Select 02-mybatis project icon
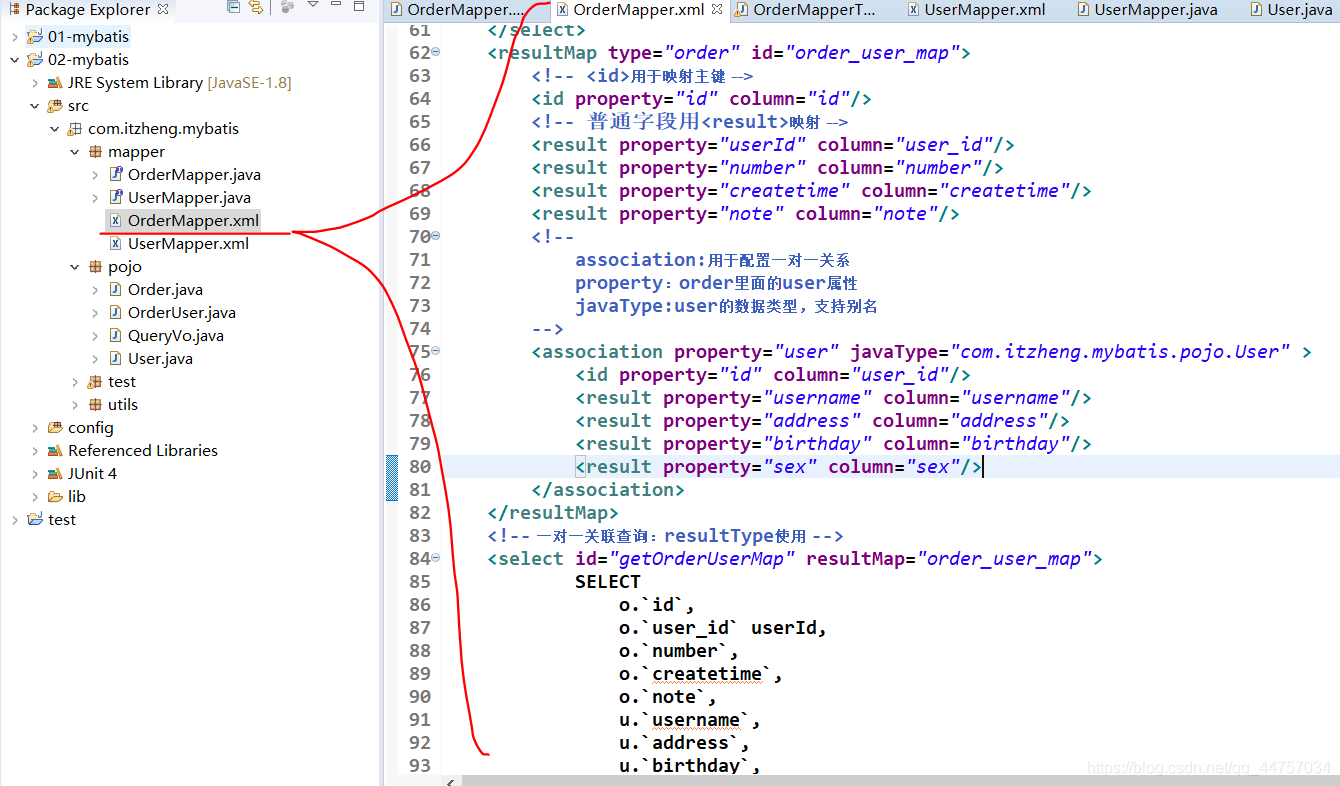Viewport: 1340px width, 786px height. click(x=35, y=60)
